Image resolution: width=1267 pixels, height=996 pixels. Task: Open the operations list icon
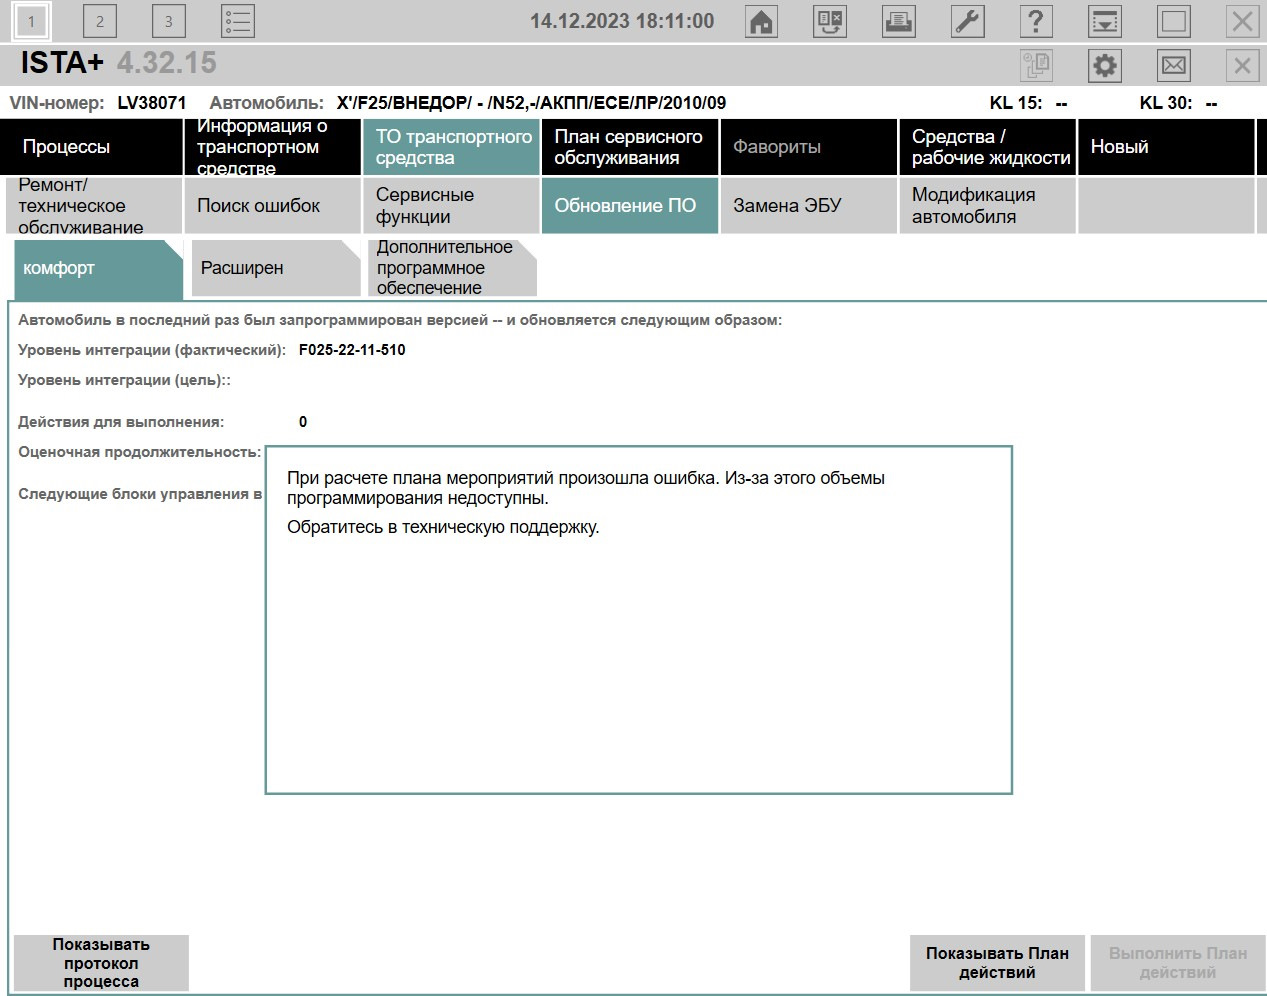238,21
